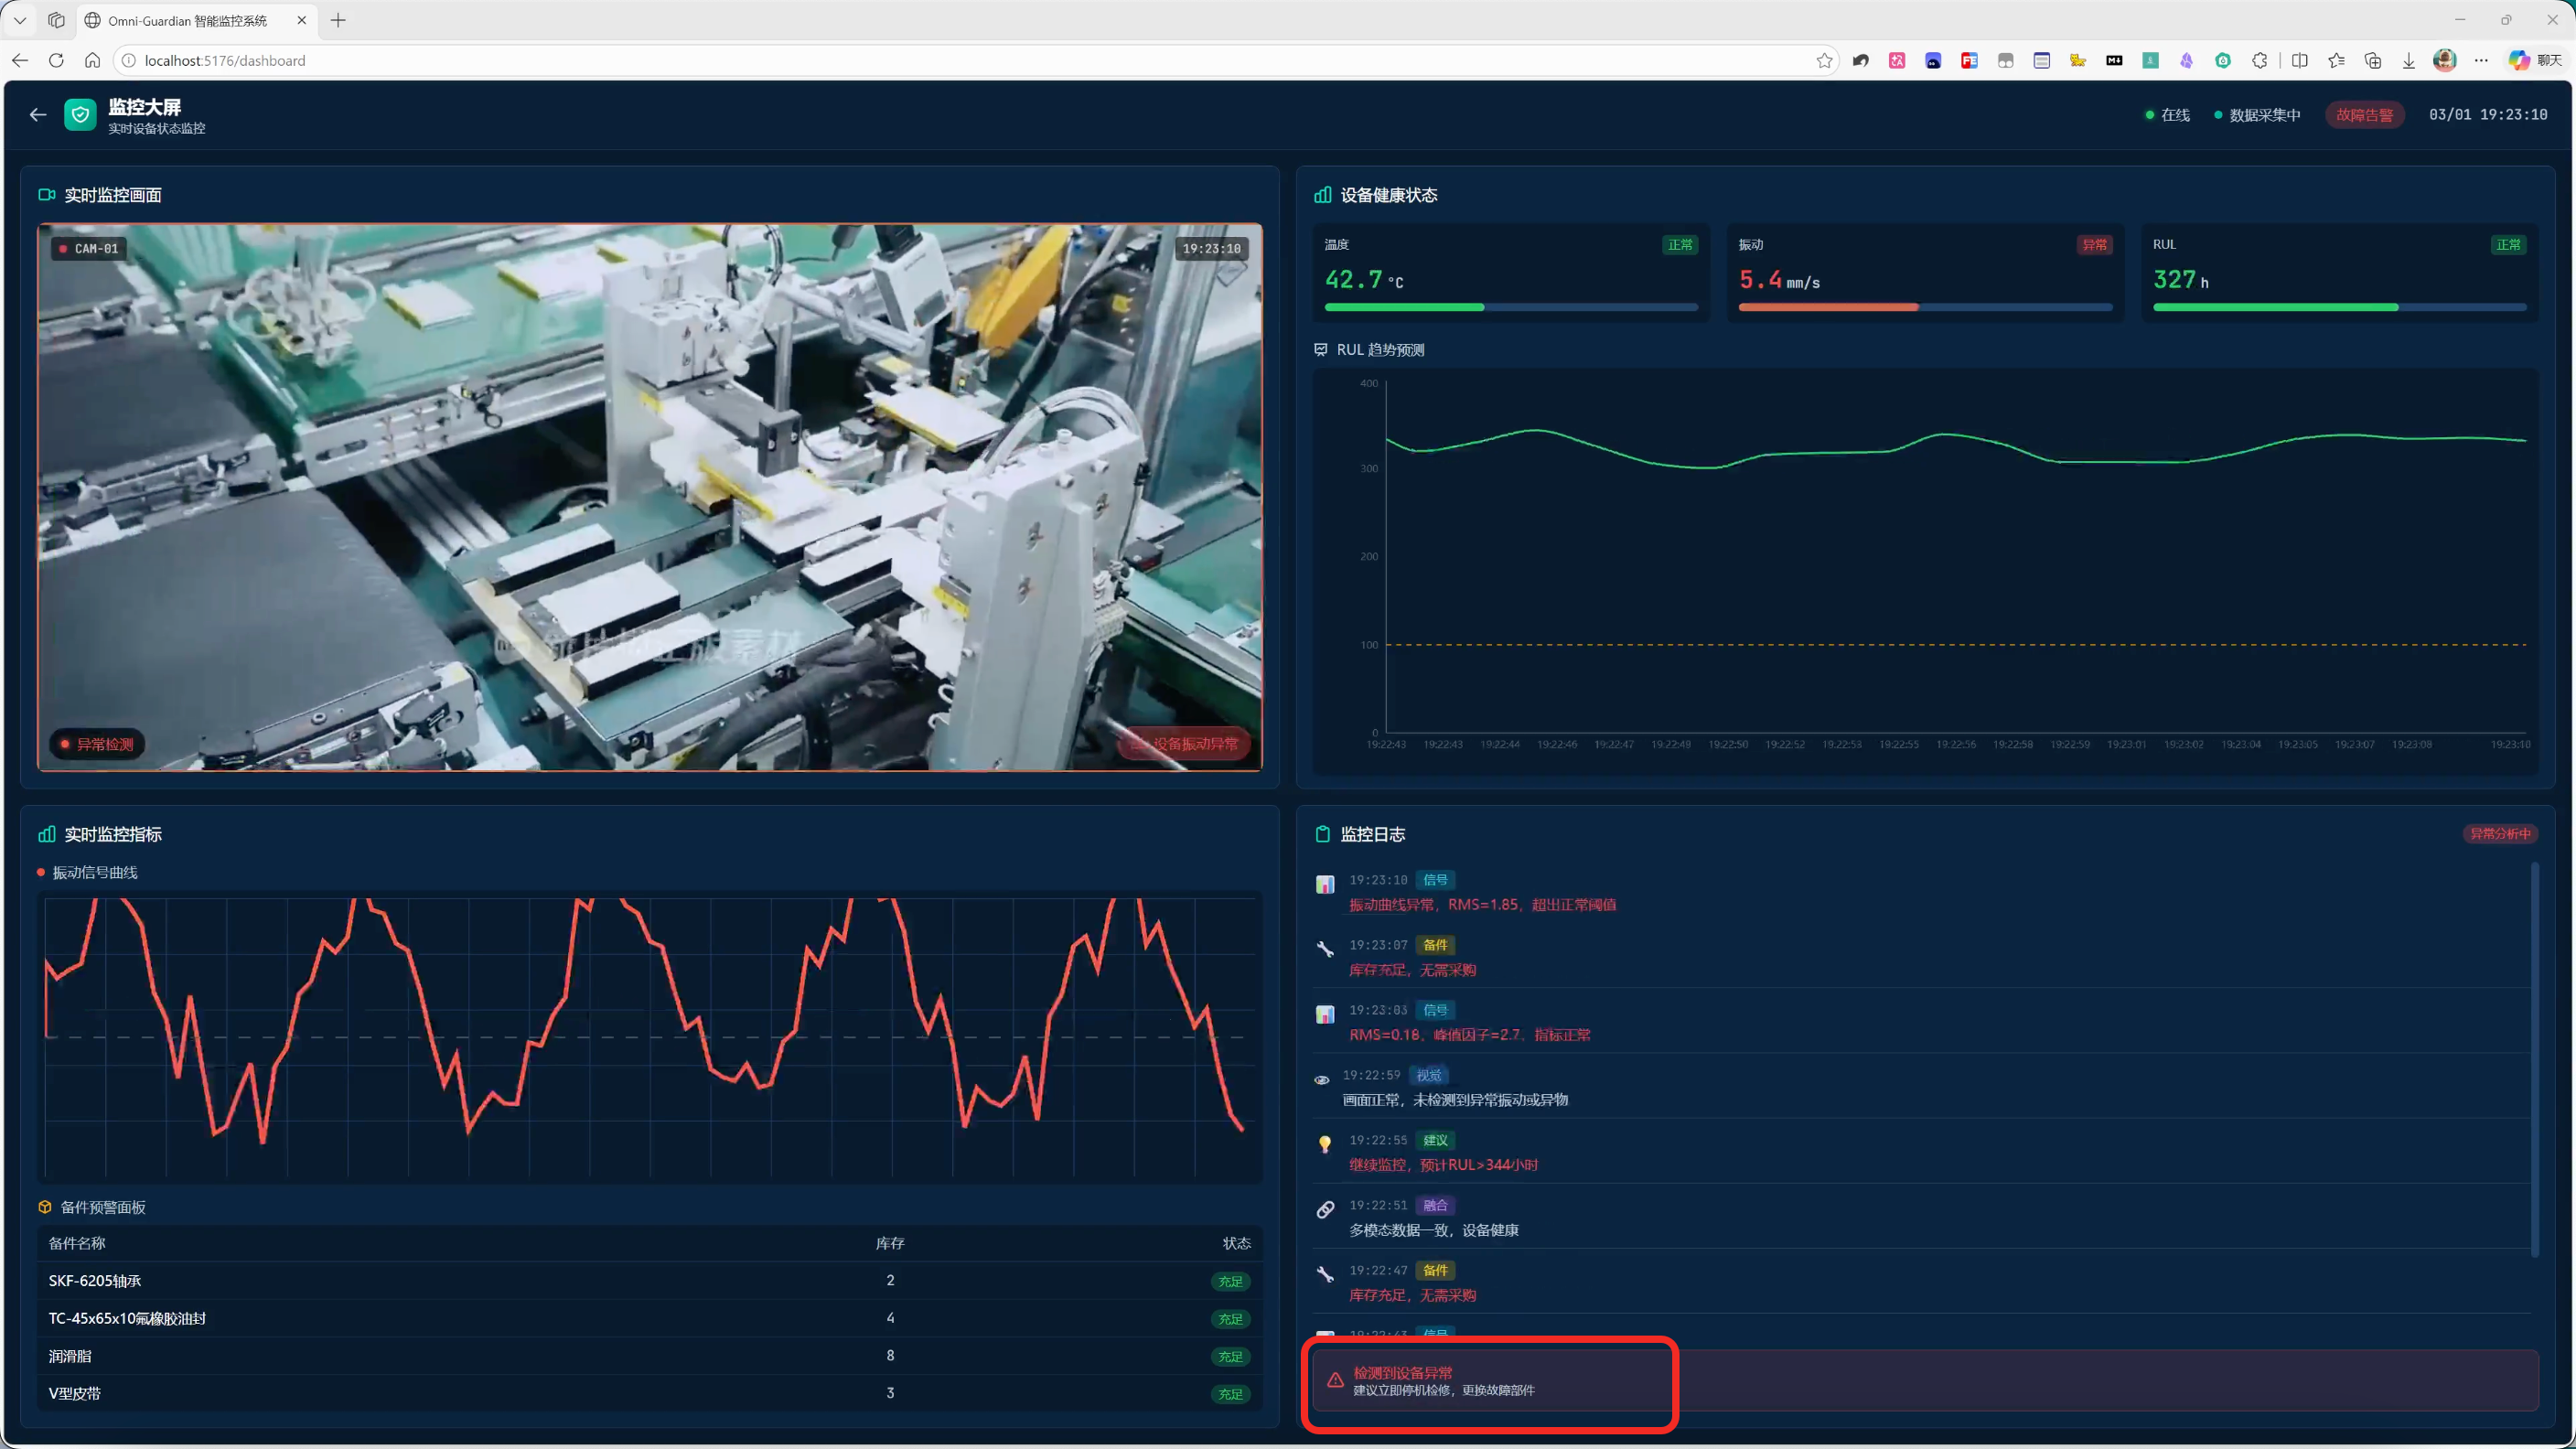Click the 异常分析中 status badge
Screen dimensions: 2576x1449
point(2499,833)
